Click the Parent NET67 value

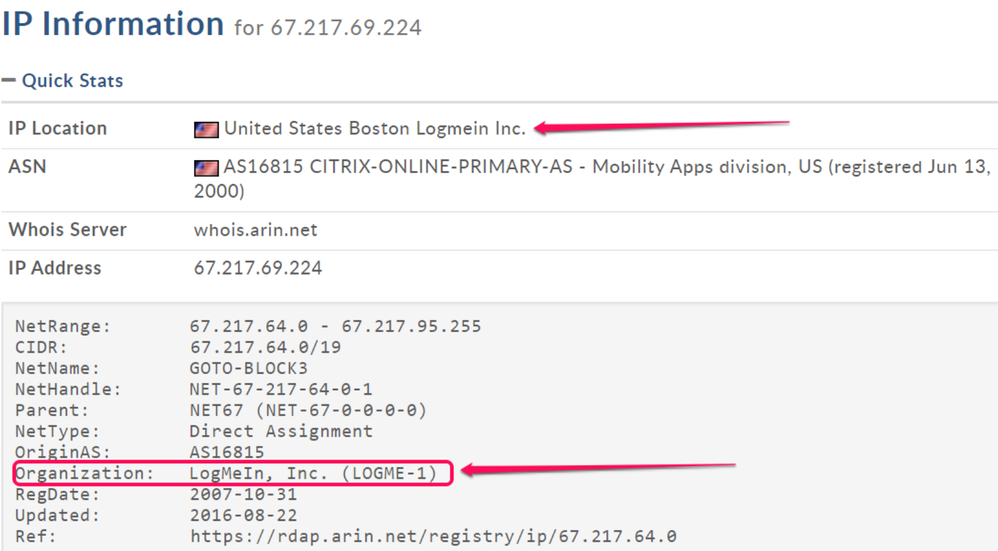point(308,410)
